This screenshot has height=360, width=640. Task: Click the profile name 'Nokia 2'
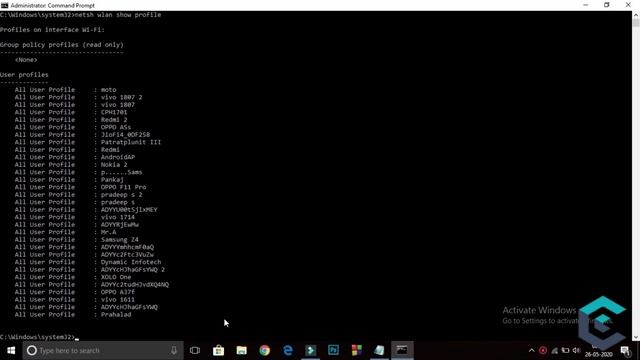tap(114, 164)
